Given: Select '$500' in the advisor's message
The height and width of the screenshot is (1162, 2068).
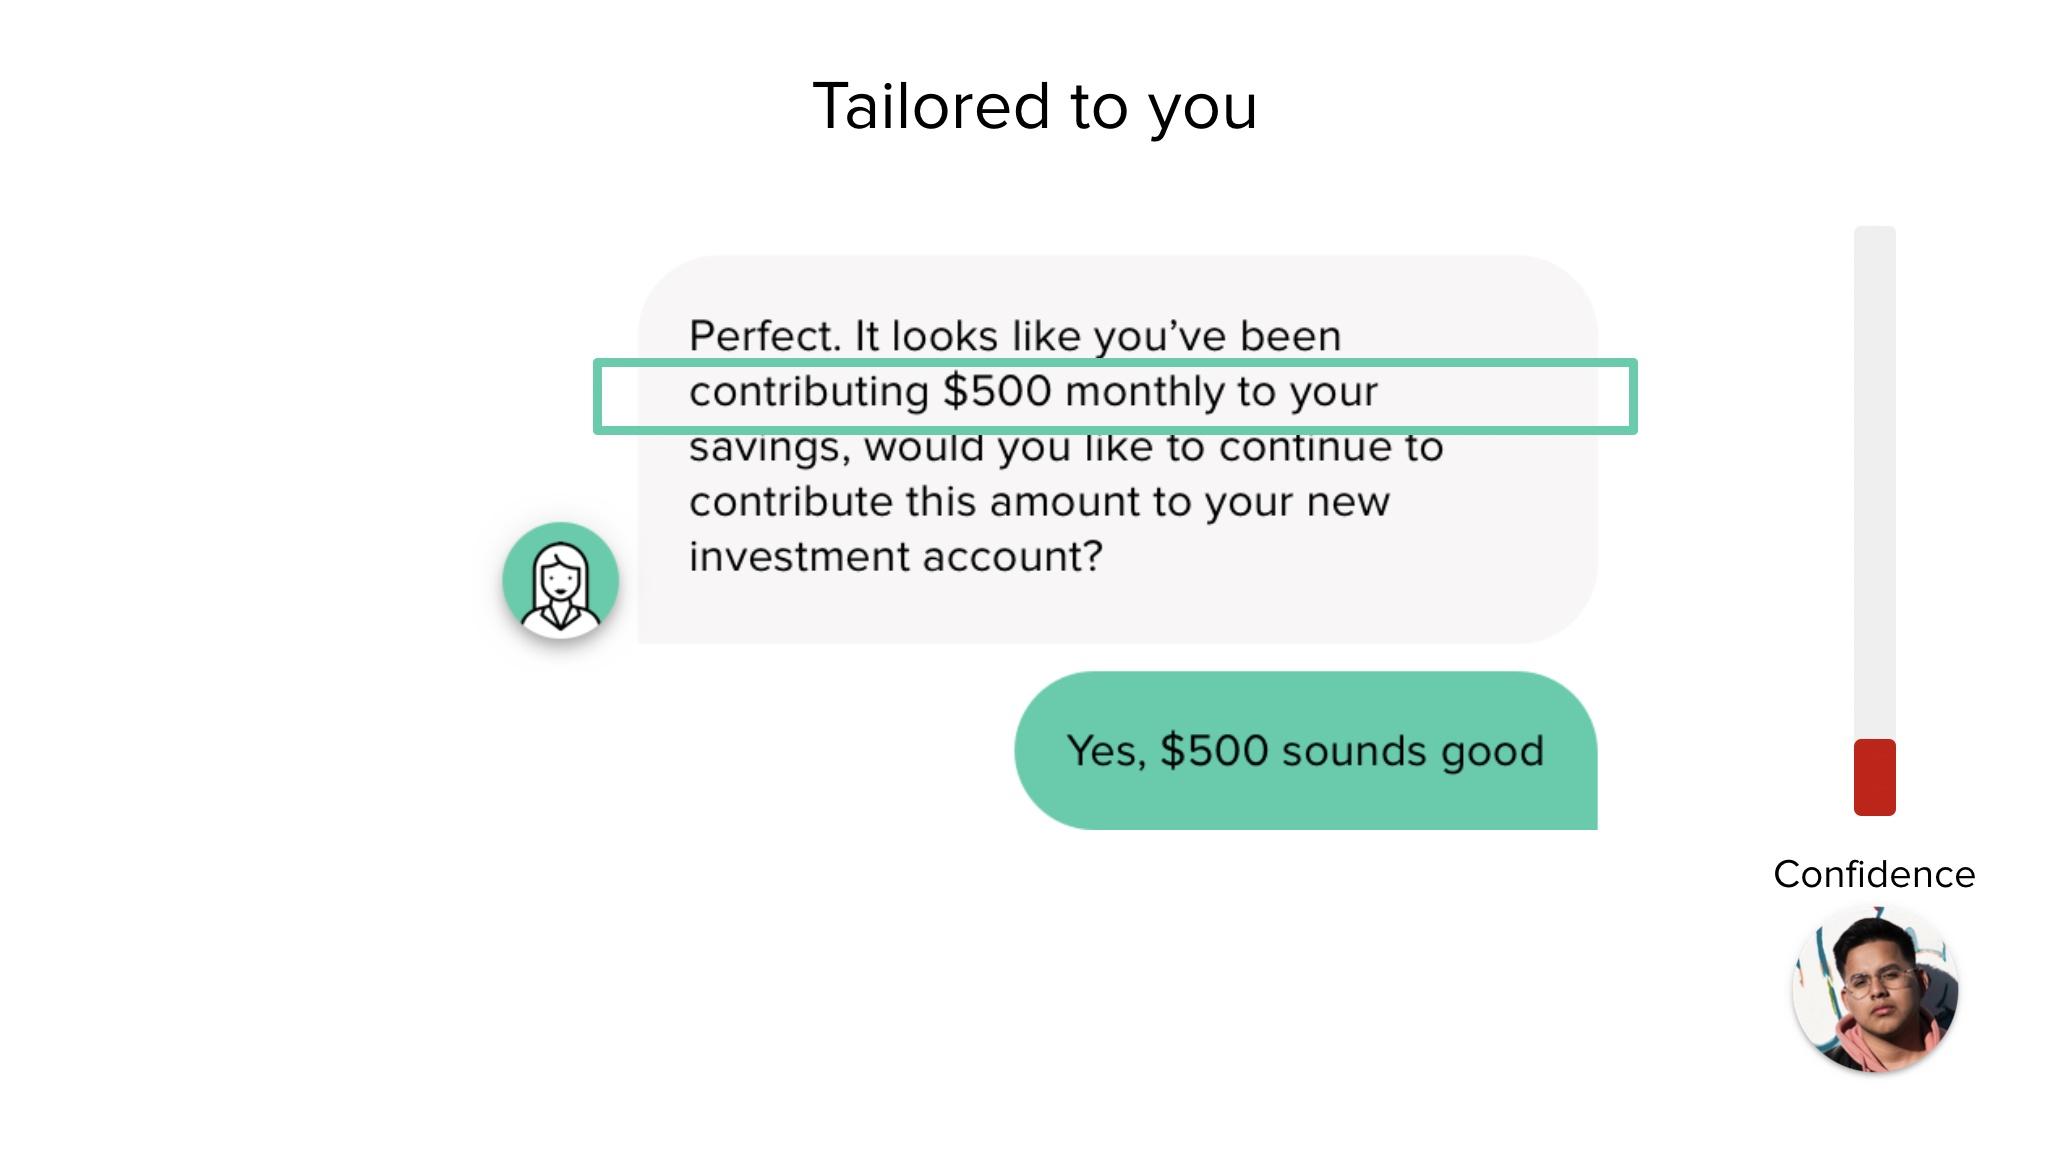Looking at the screenshot, I should point(997,391).
